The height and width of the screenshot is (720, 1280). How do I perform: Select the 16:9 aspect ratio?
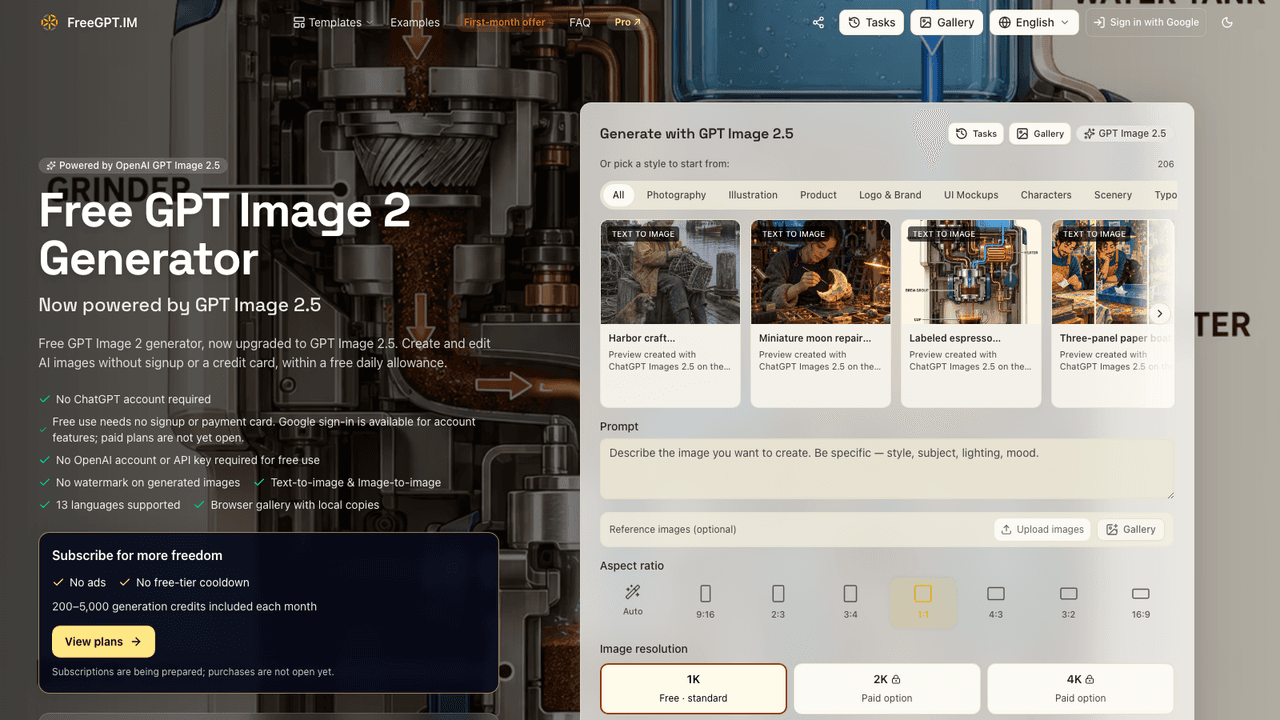(x=1141, y=602)
